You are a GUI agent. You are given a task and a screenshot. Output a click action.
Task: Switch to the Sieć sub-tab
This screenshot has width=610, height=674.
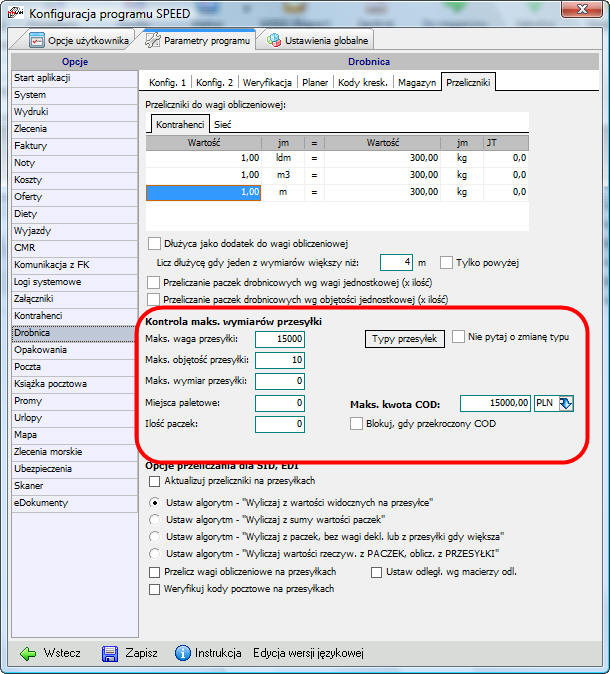tap(222, 125)
